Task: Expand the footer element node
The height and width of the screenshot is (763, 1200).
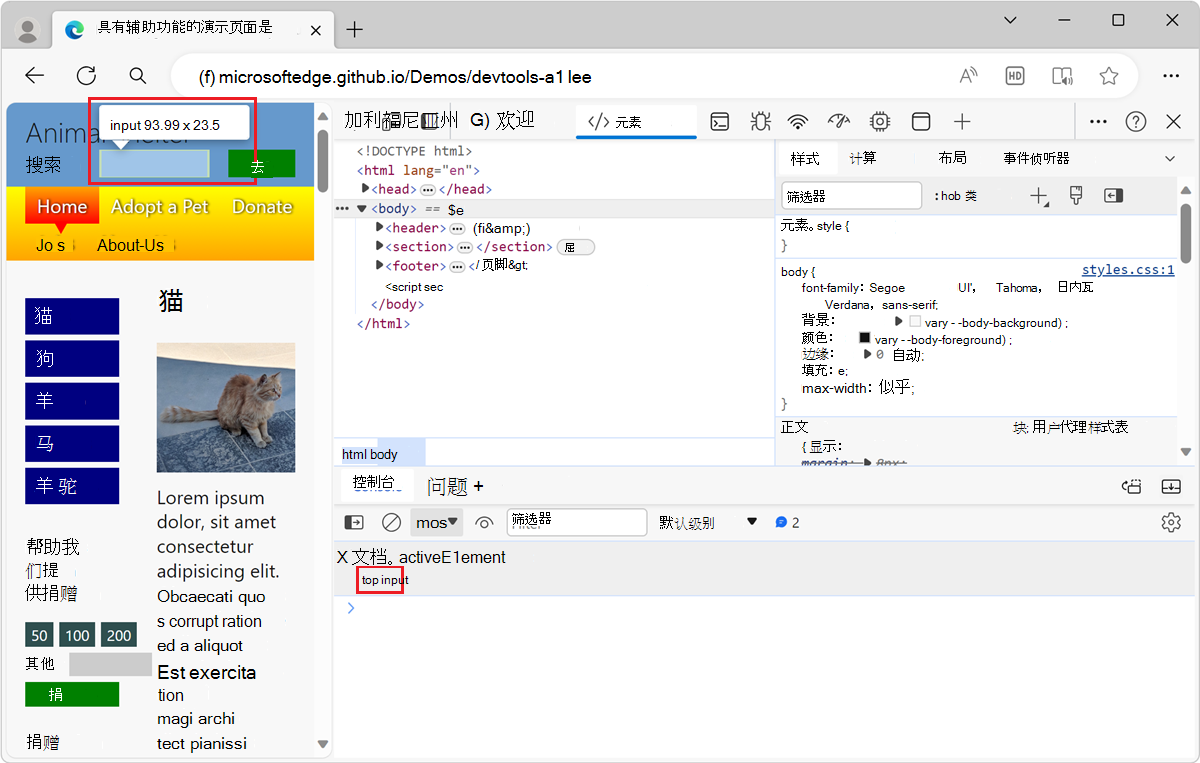Action: coord(380,265)
